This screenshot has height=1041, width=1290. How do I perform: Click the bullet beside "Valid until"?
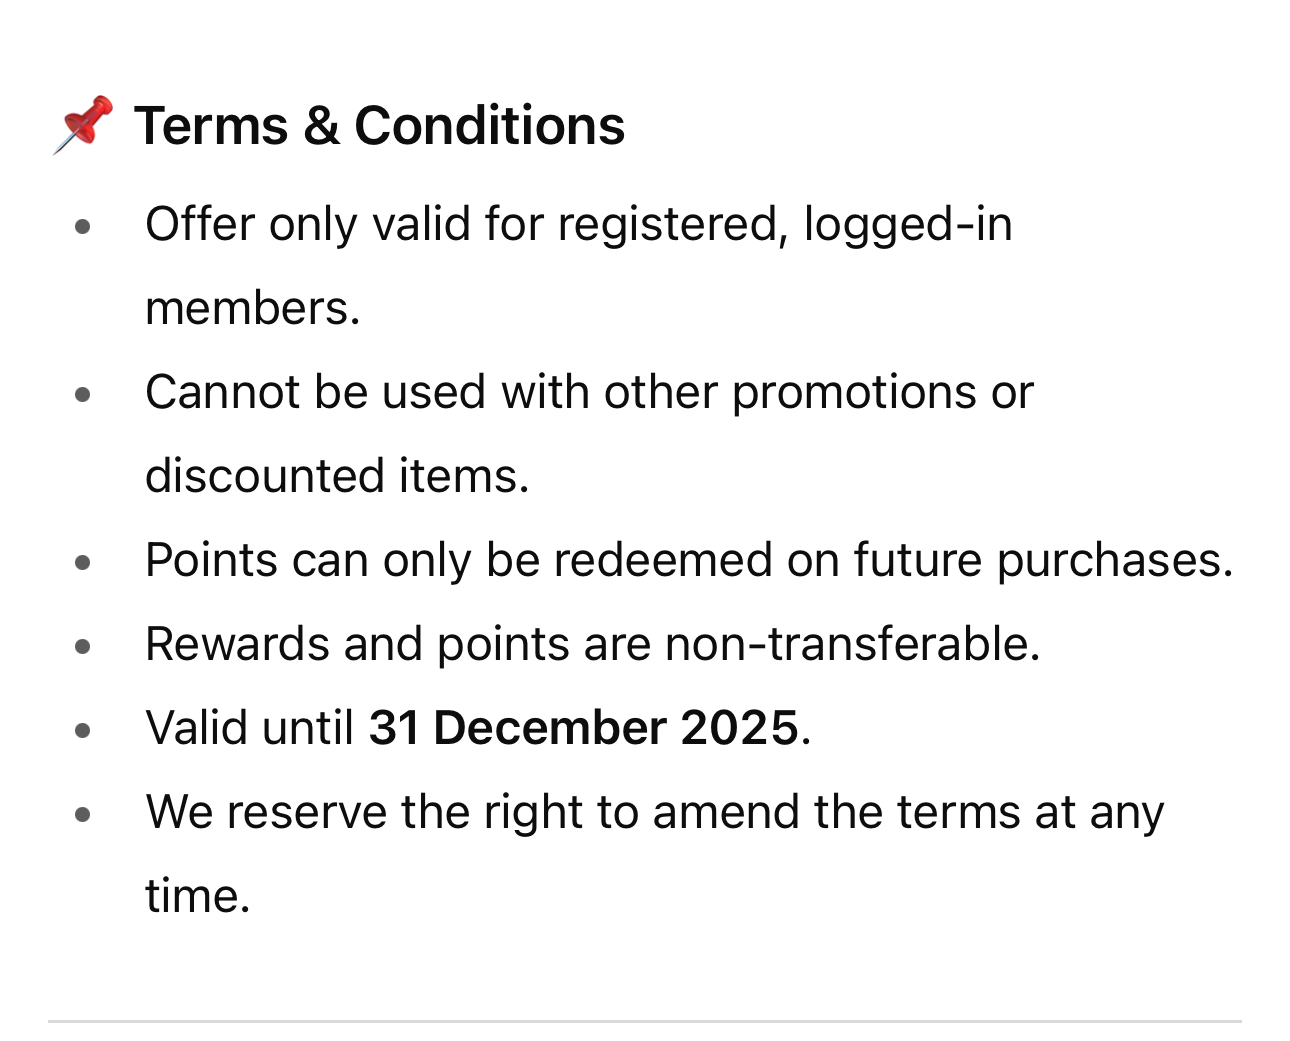click(x=83, y=731)
